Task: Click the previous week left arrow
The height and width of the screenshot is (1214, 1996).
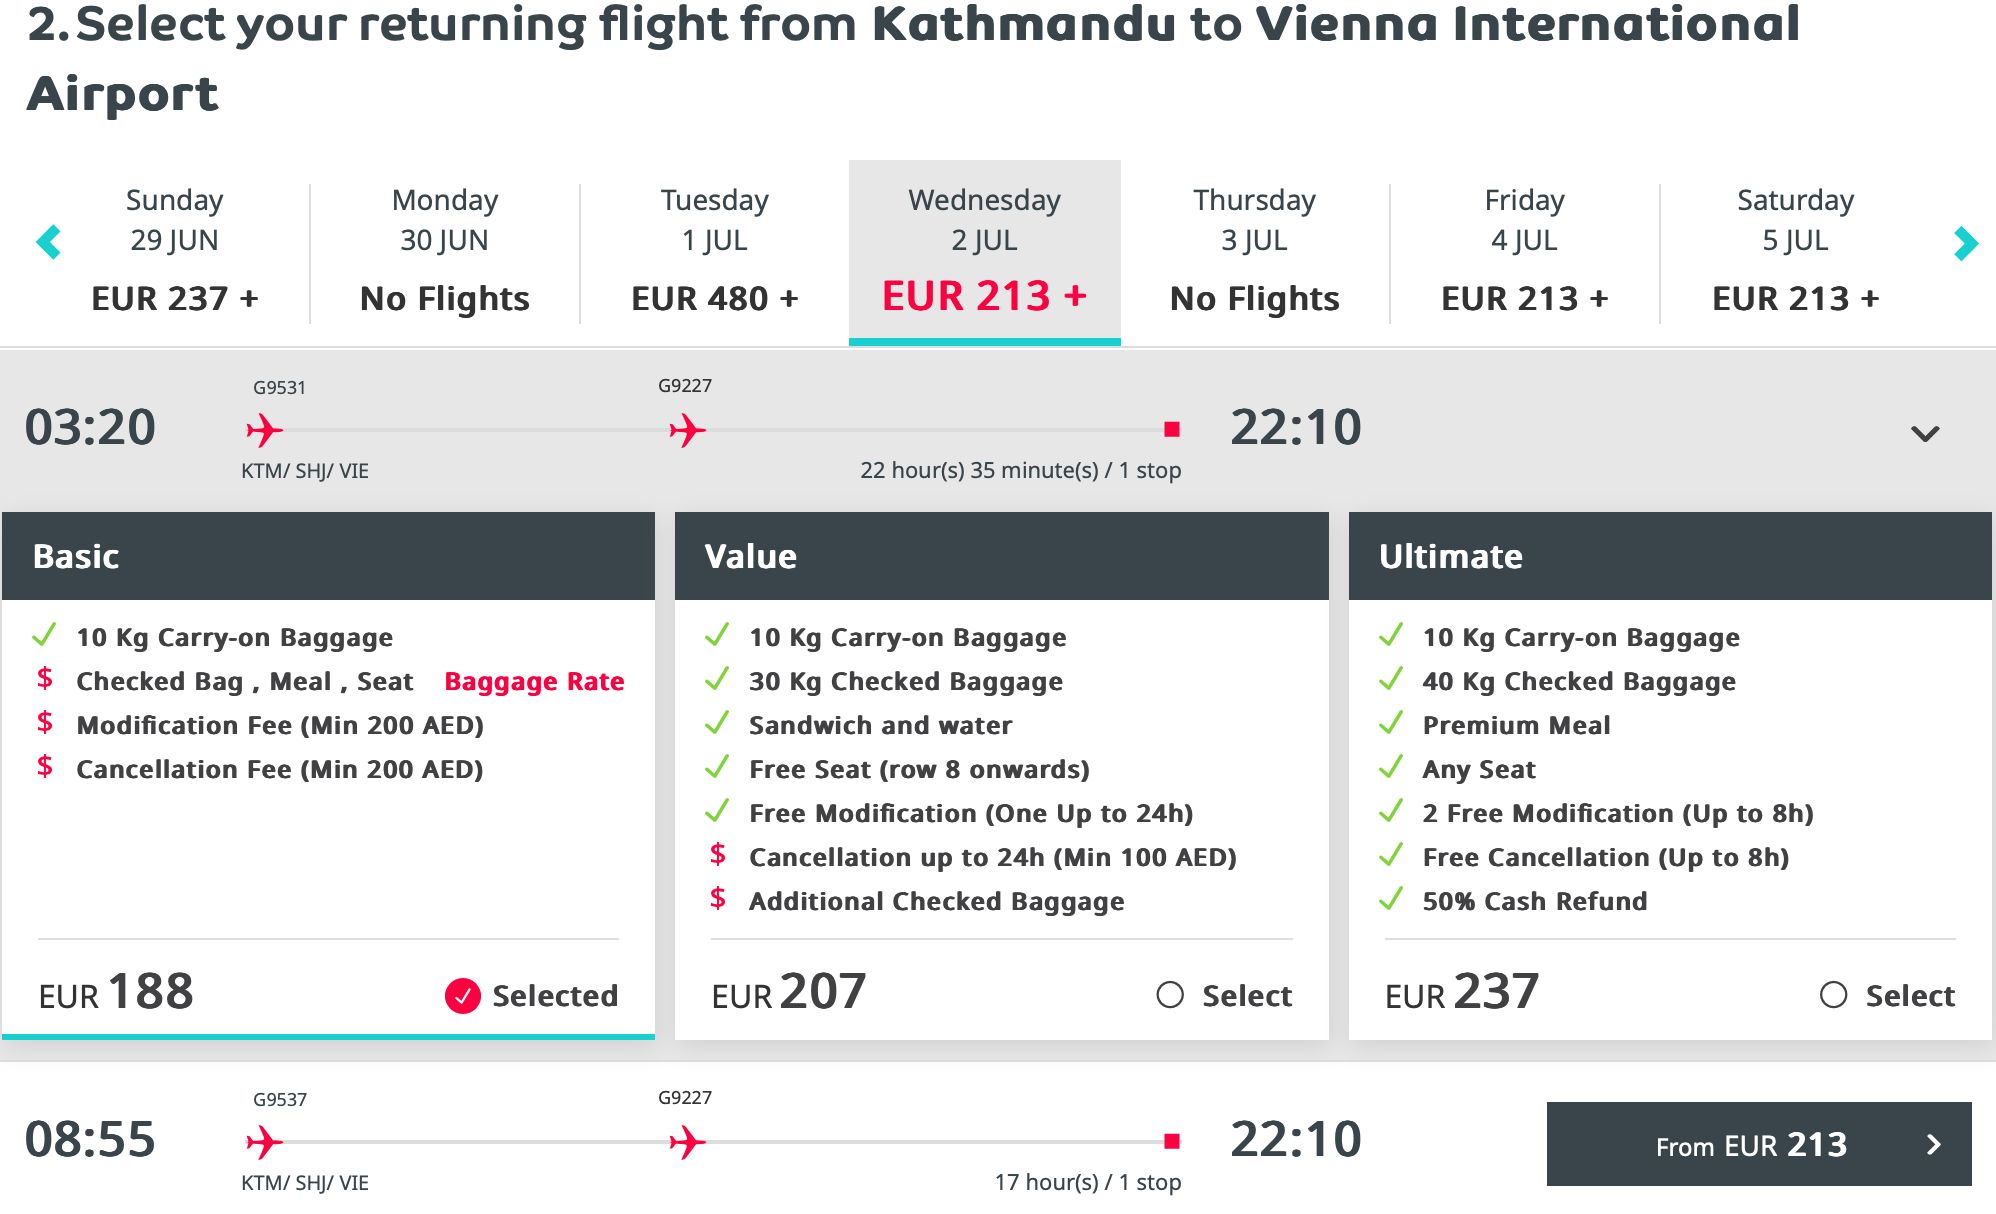Action: point(48,242)
